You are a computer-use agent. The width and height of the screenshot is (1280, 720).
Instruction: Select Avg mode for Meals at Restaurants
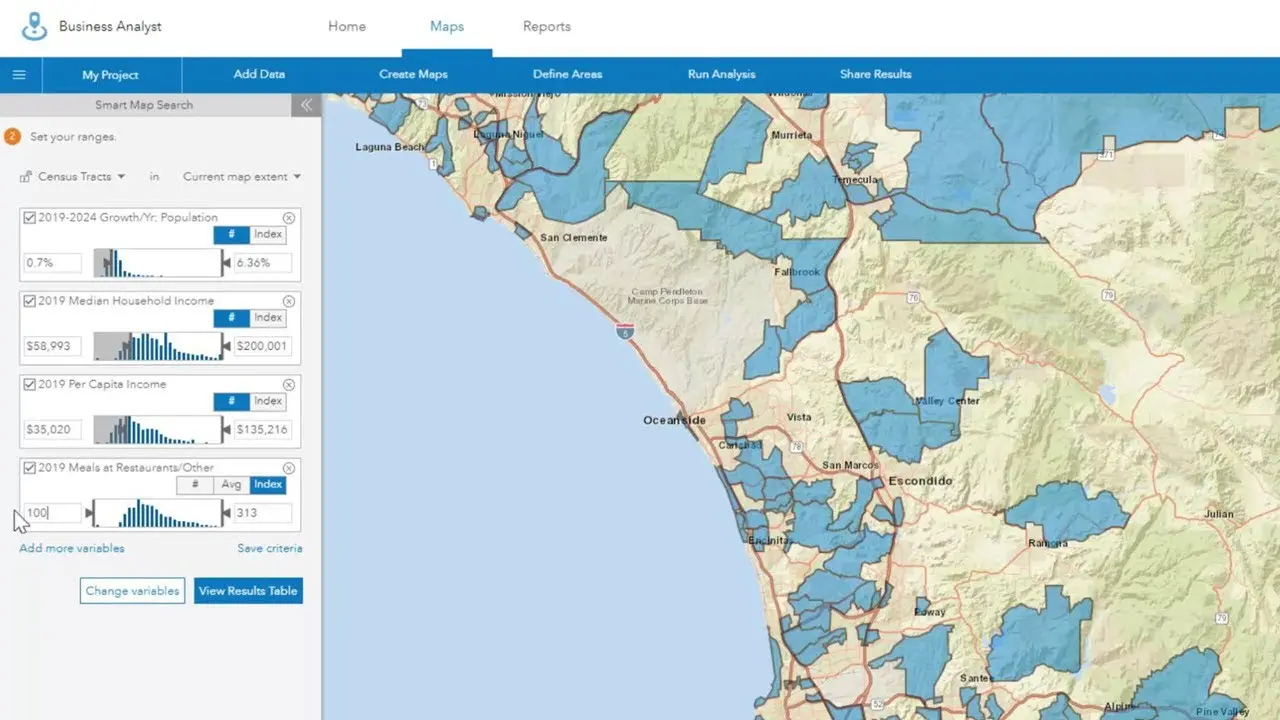point(232,485)
